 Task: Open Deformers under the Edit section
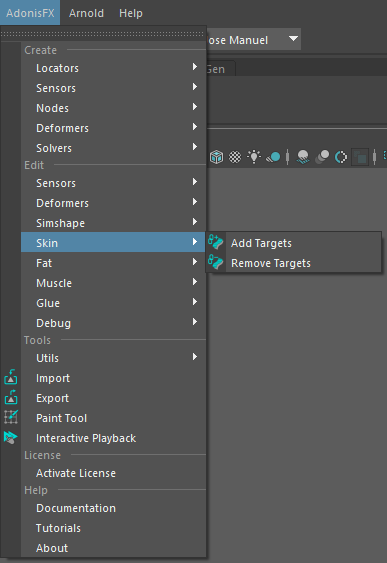point(113,203)
